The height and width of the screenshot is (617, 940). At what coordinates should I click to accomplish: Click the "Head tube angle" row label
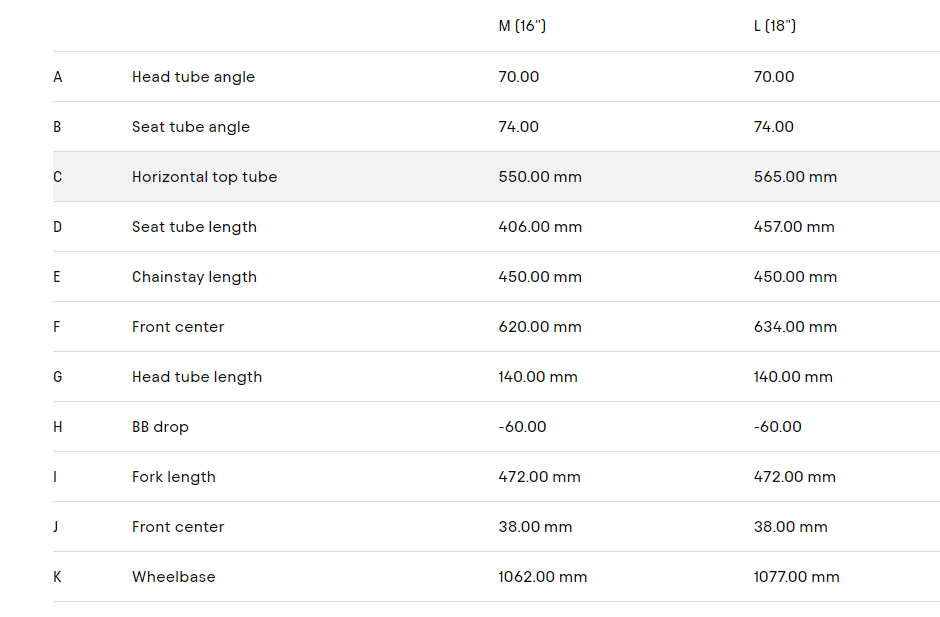click(193, 77)
